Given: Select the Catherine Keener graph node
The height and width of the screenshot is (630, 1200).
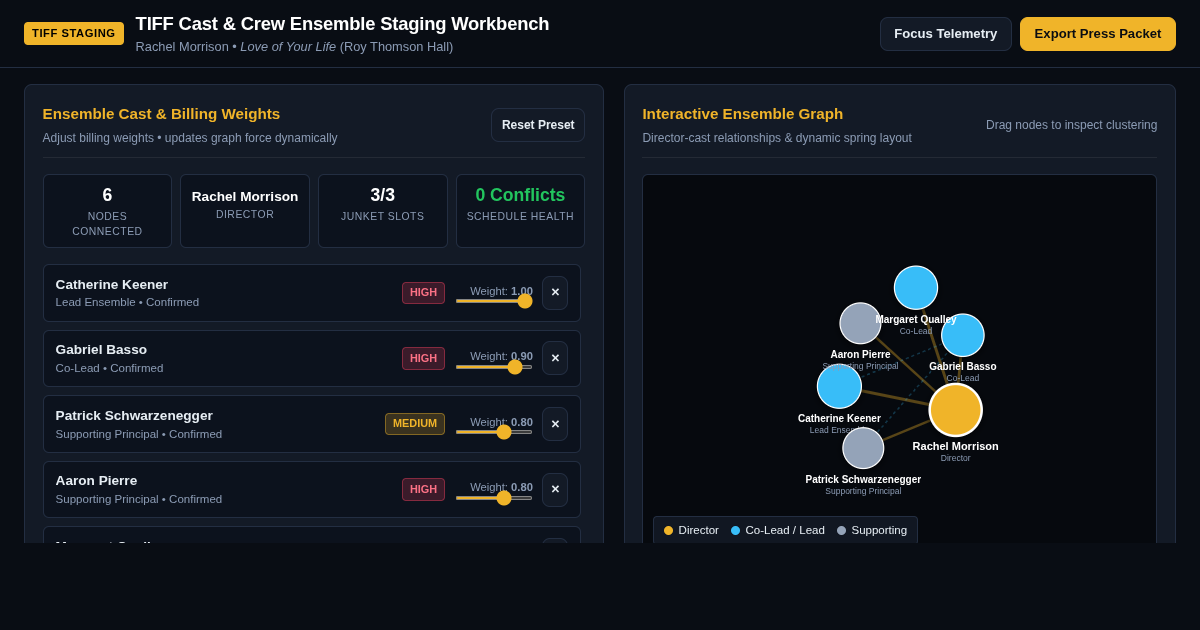Looking at the screenshot, I should click(x=839, y=386).
